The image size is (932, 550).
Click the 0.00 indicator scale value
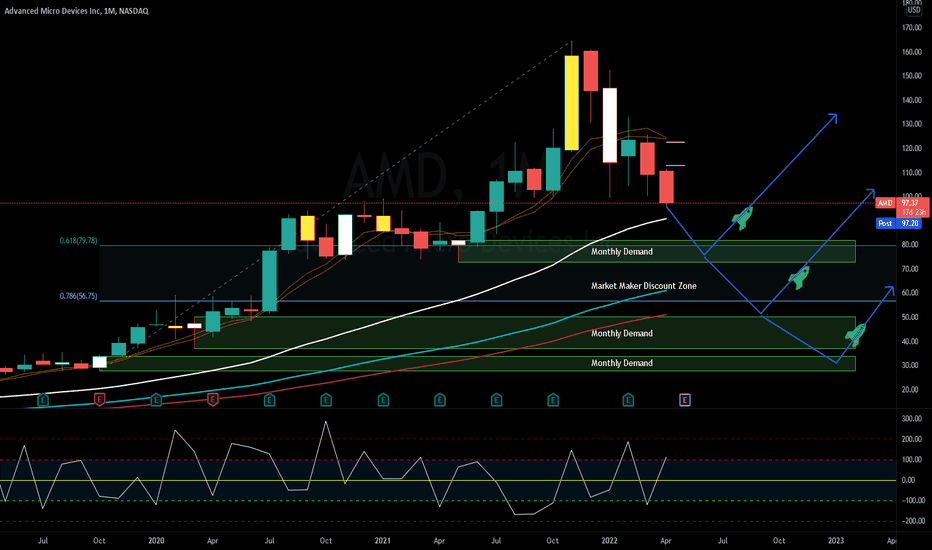coord(908,480)
